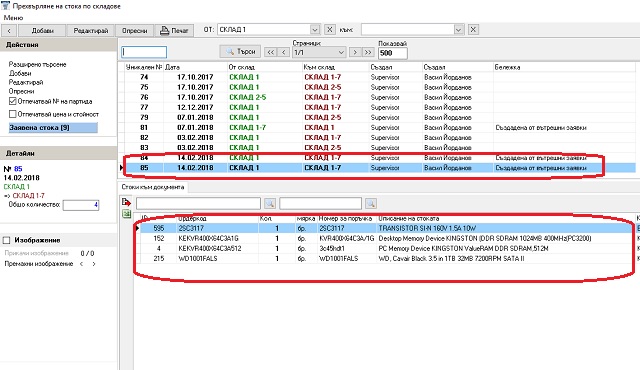Select document row number 75
This screenshot has height=370, width=640.
tap(380, 87)
